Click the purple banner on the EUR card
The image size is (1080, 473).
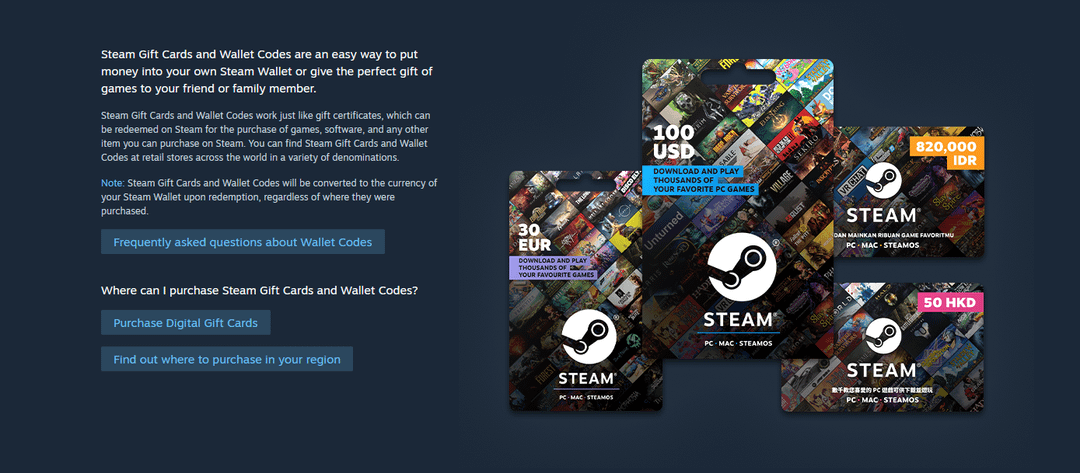[x=553, y=268]
